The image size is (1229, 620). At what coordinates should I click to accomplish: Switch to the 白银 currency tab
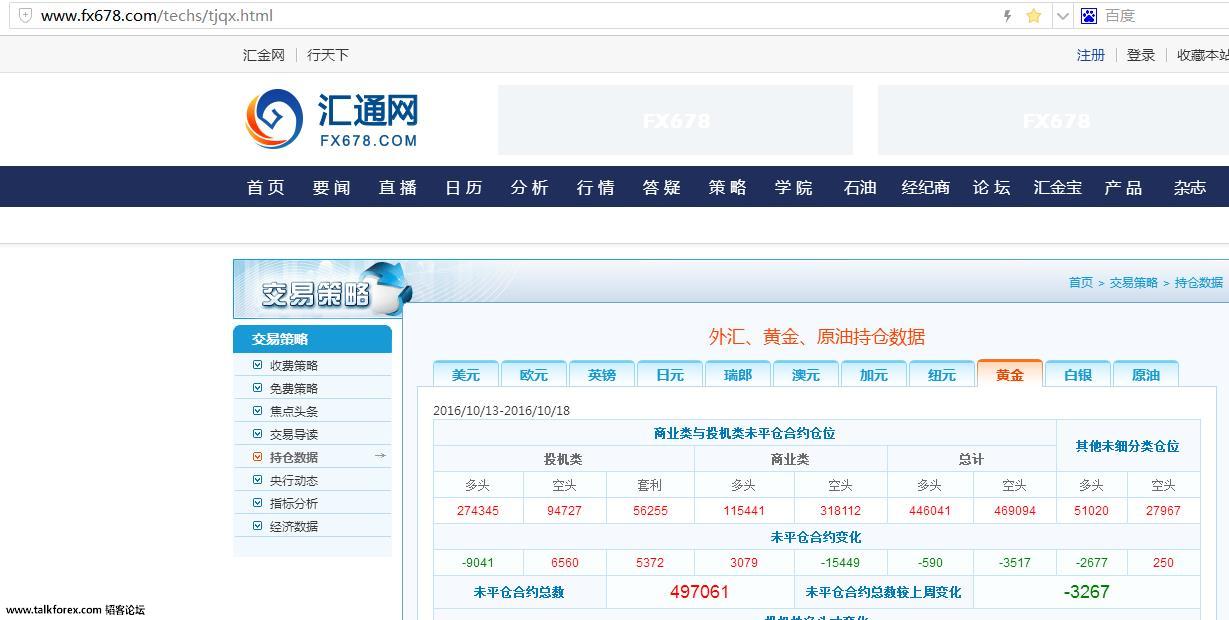pyautogui.click(x=1078, y=373)
